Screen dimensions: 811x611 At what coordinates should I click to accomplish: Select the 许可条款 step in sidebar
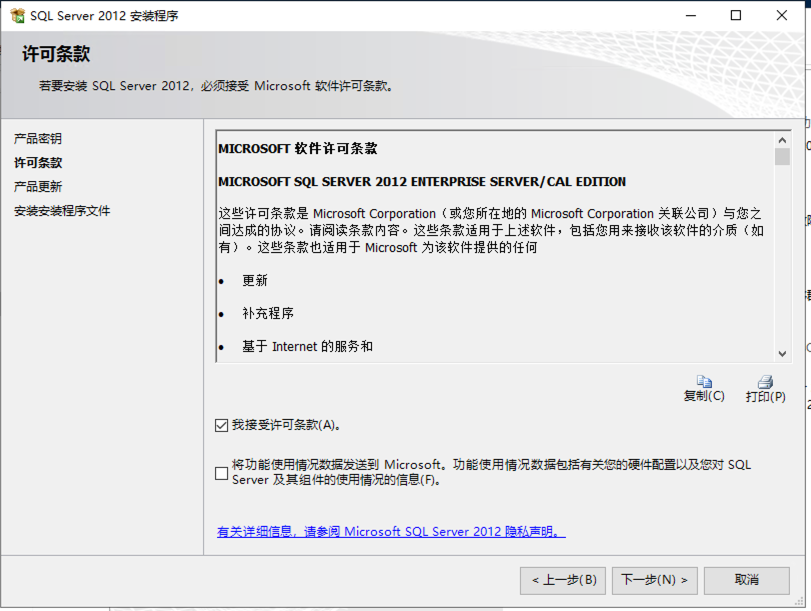point(38,163)
